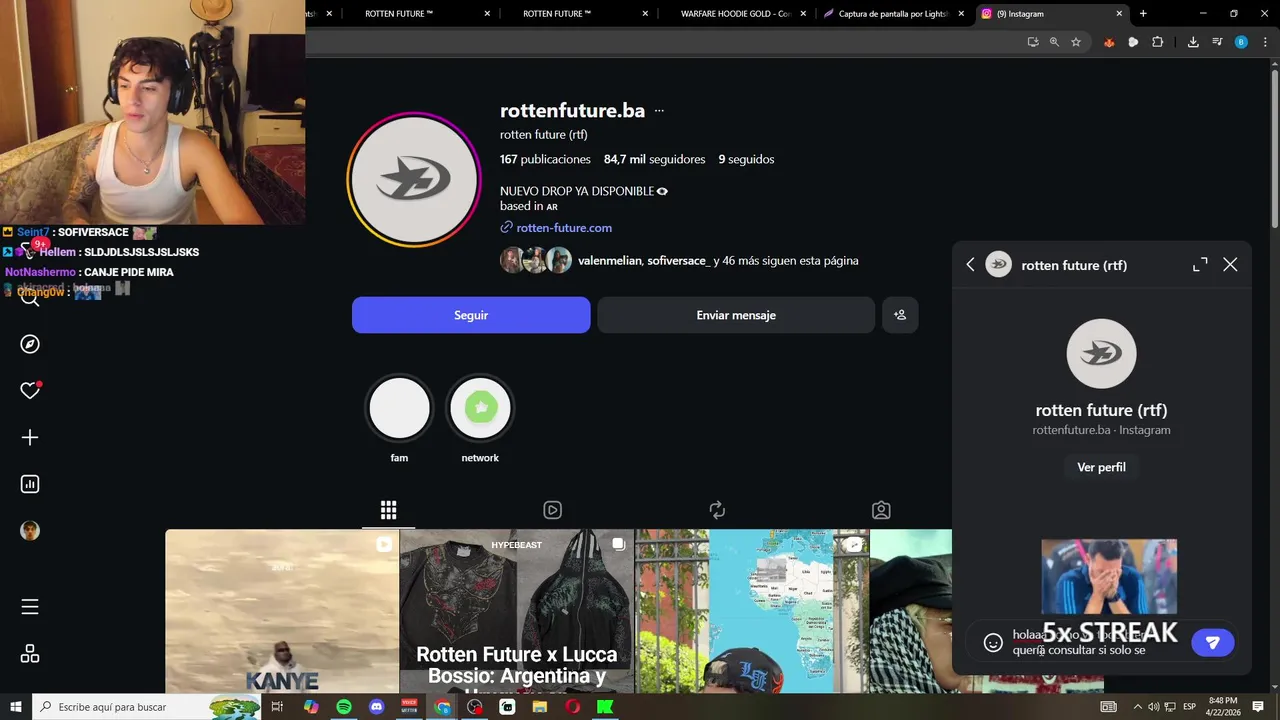Show hidden system tray icons chevron

coord(1139,707)
